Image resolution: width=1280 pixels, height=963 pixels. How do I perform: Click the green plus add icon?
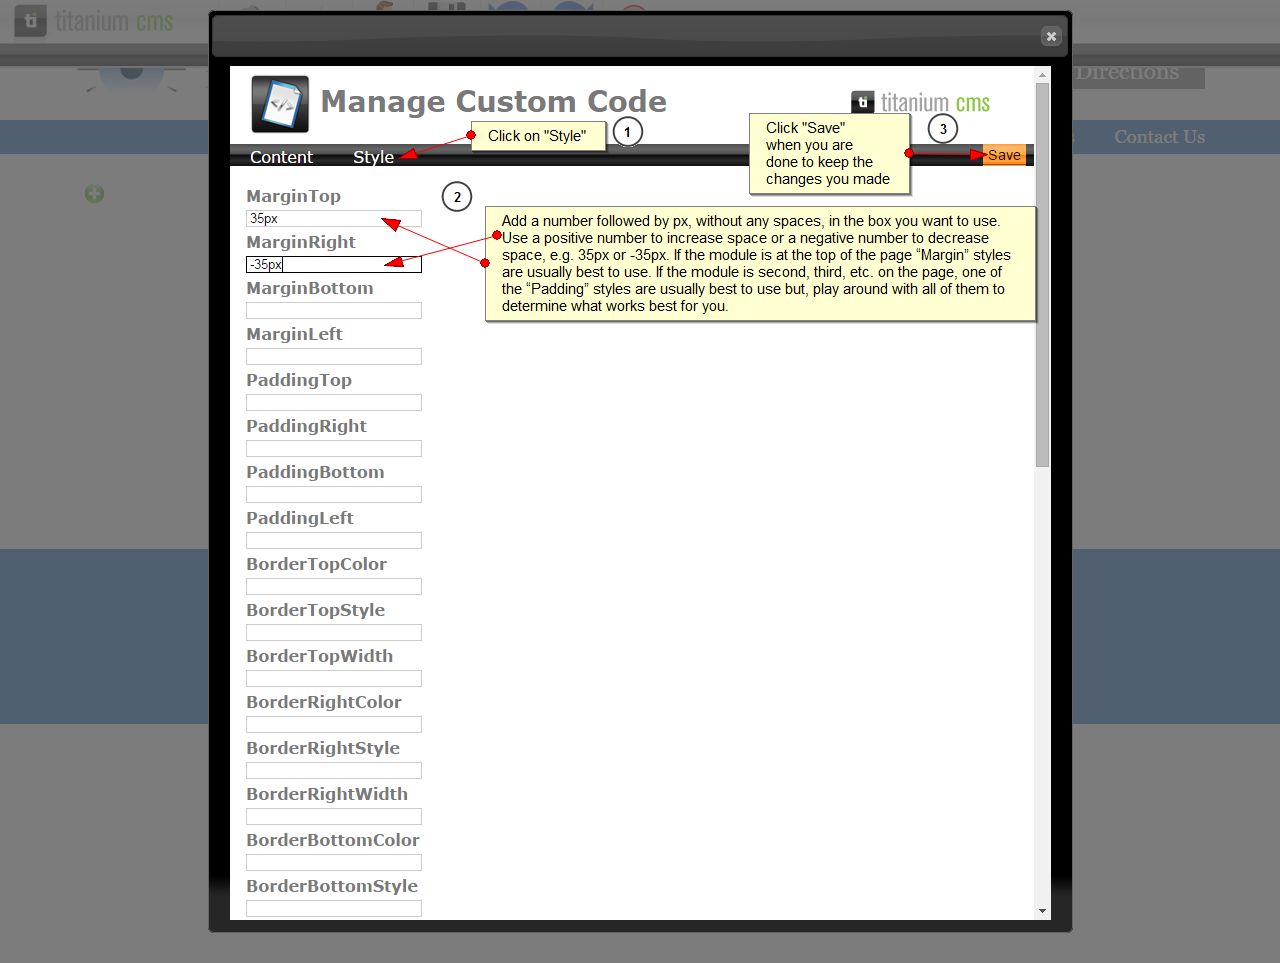tap(94, 194)
